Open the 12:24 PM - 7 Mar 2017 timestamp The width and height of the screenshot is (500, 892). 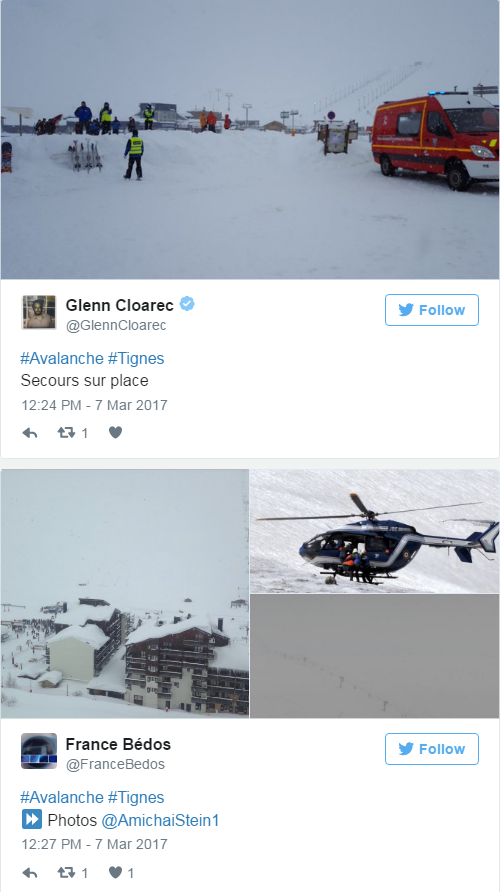pos(94,405)
